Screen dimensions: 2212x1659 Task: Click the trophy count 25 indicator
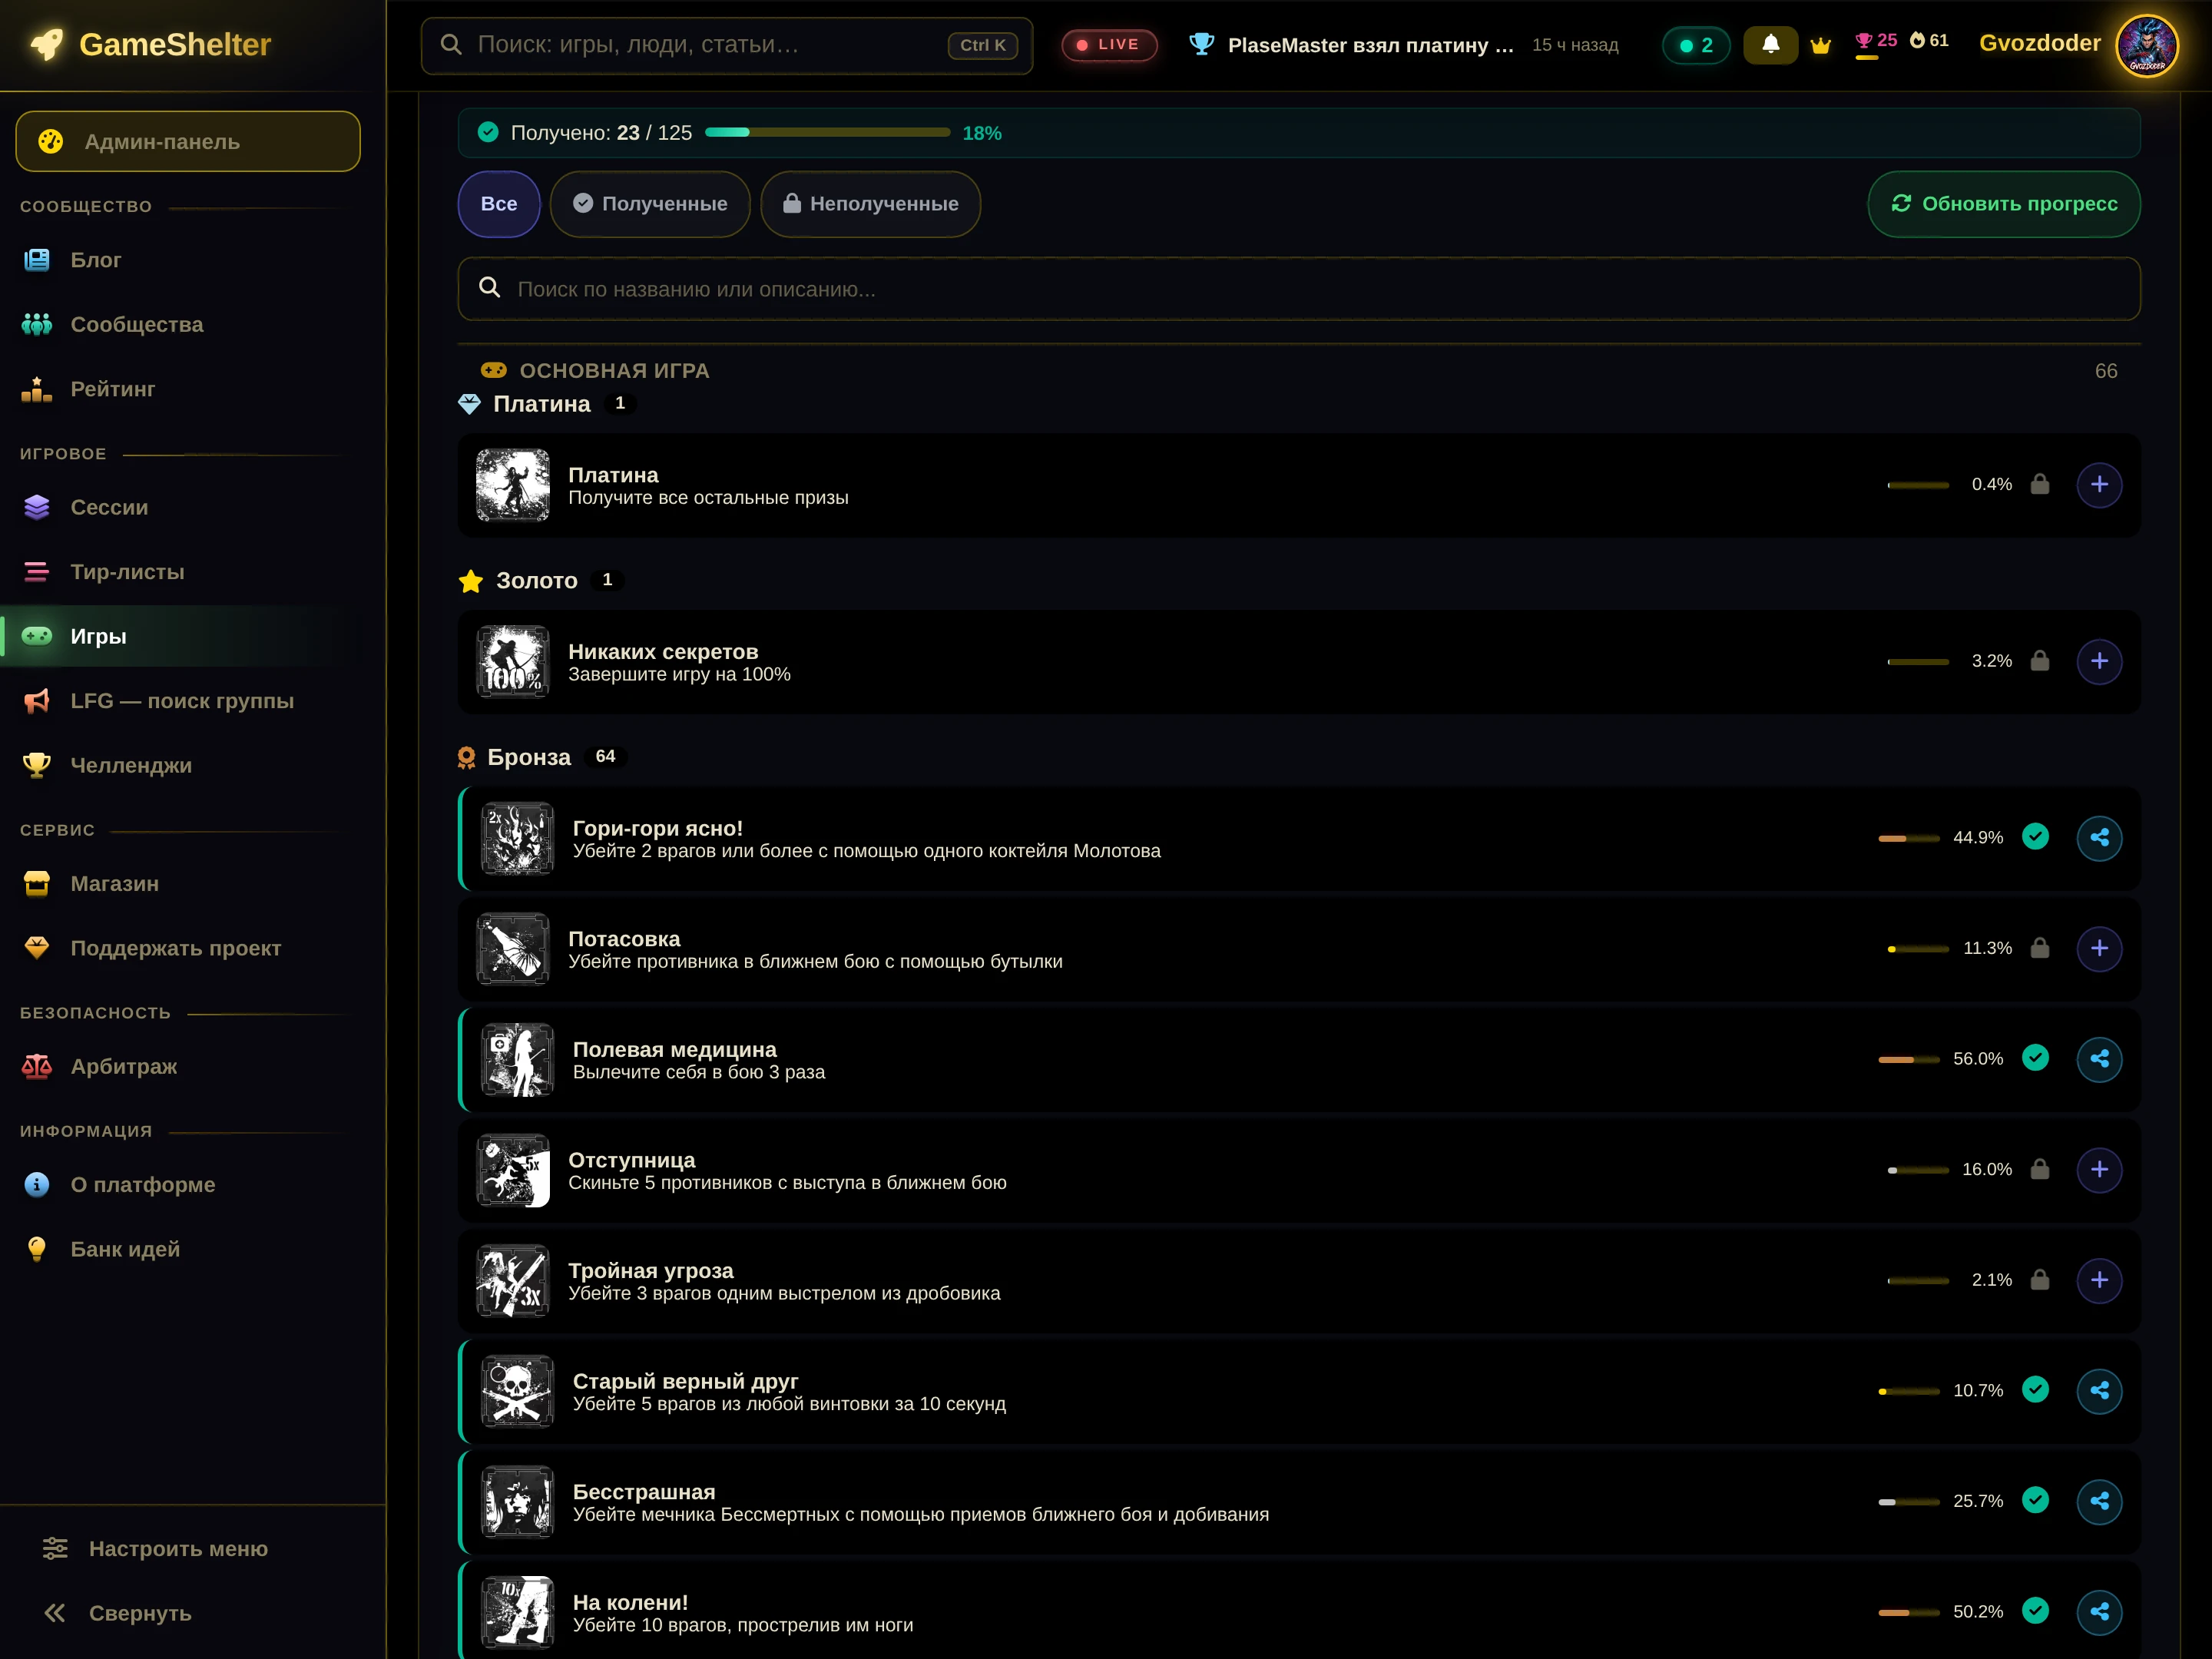pyautogui.click(x=1875, y=42)
